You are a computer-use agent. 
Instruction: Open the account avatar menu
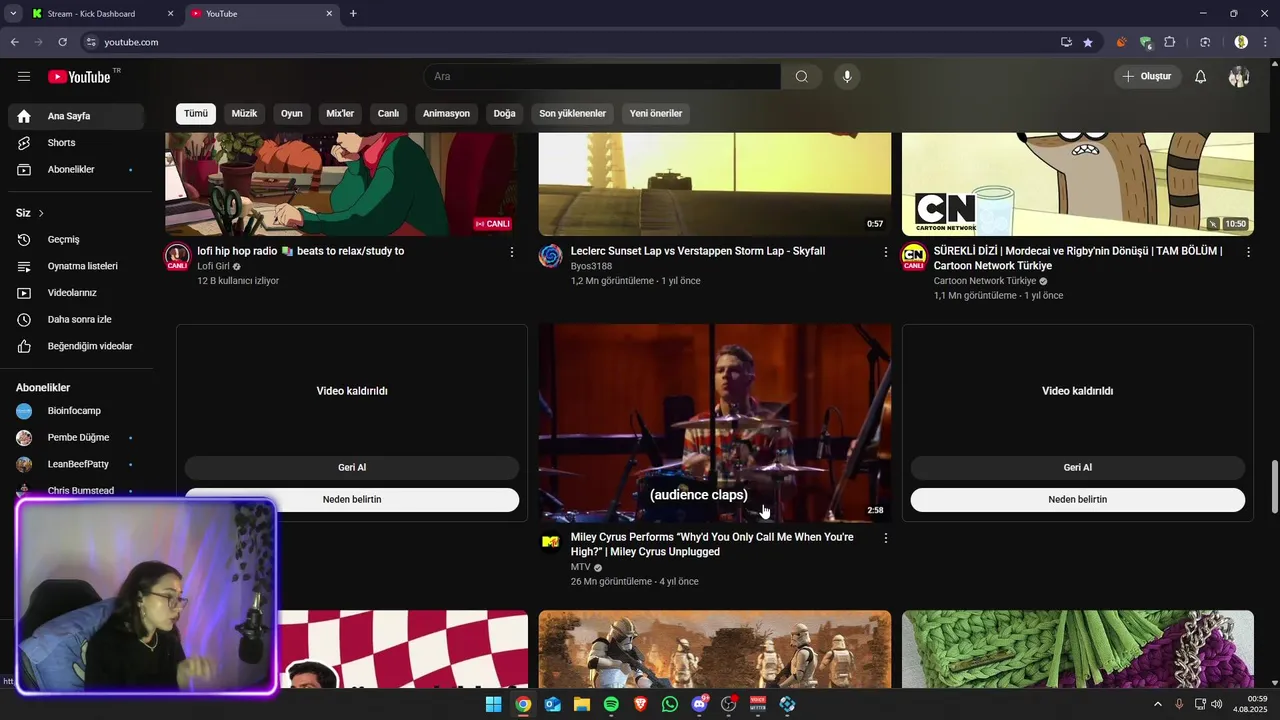pyautogui.click(x=1239, y=77)
